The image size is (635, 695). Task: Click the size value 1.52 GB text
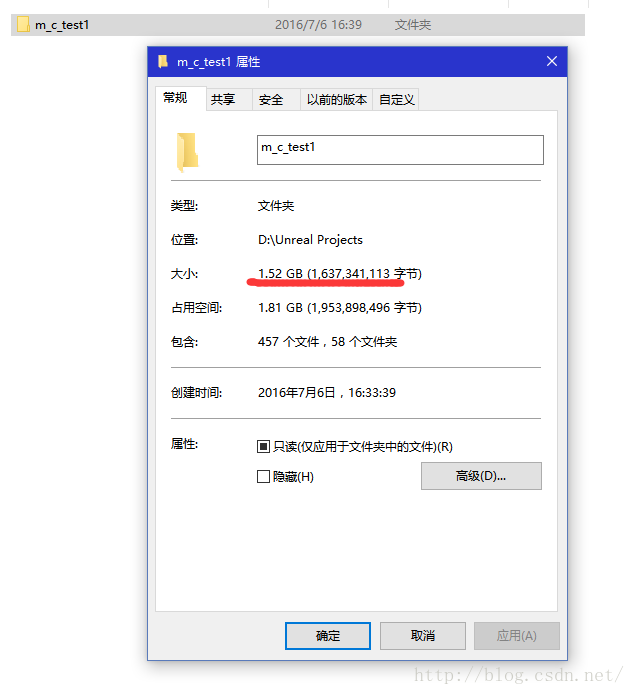(280, 273)
